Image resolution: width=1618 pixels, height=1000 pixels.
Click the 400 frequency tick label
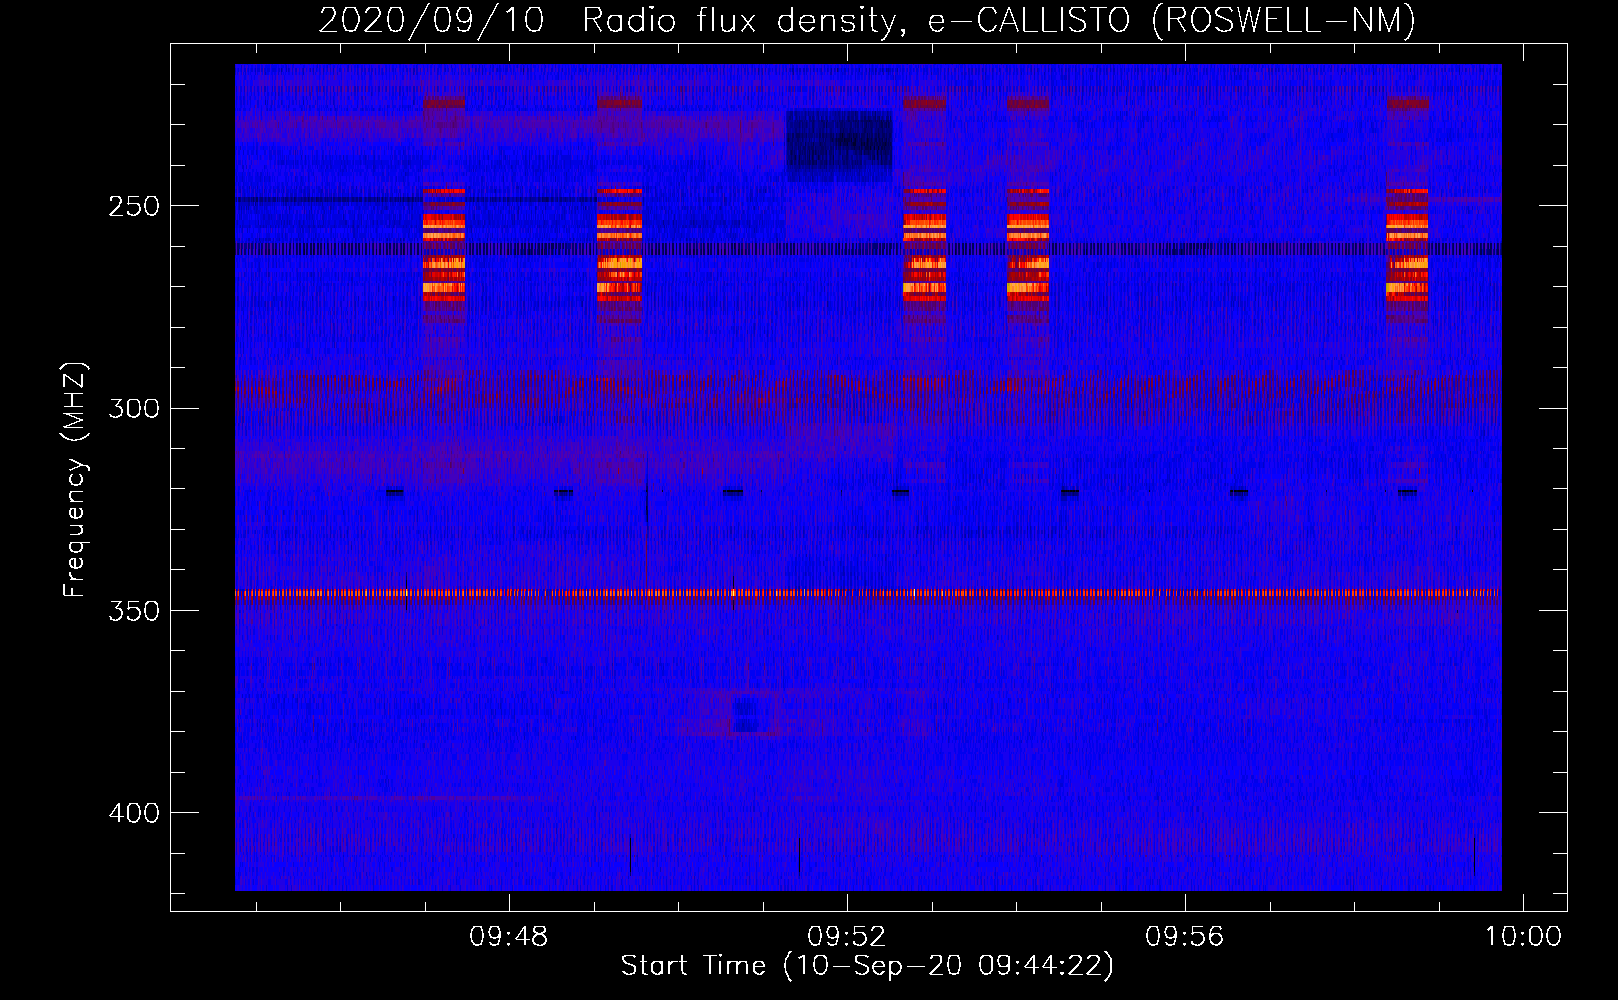[134, 813]
